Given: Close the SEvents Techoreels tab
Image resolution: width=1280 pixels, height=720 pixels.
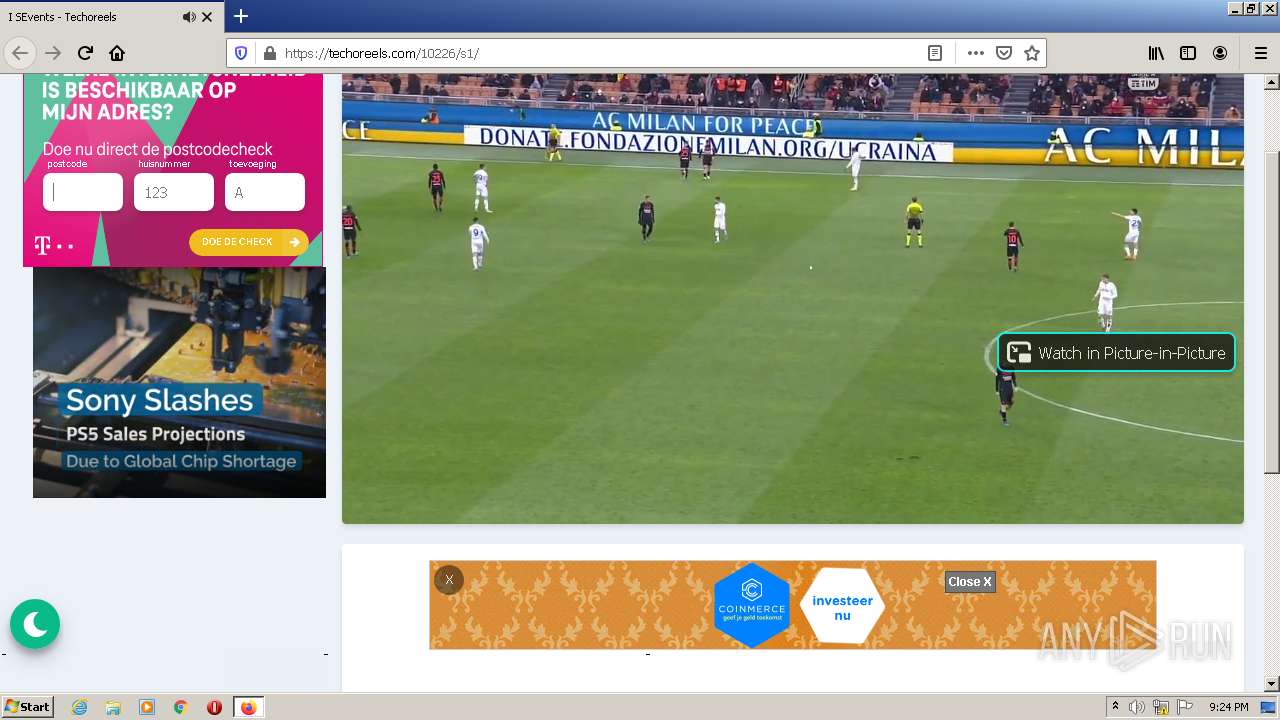Looking at the screenshot, I should pyautogui.click(x=207, y=17).
